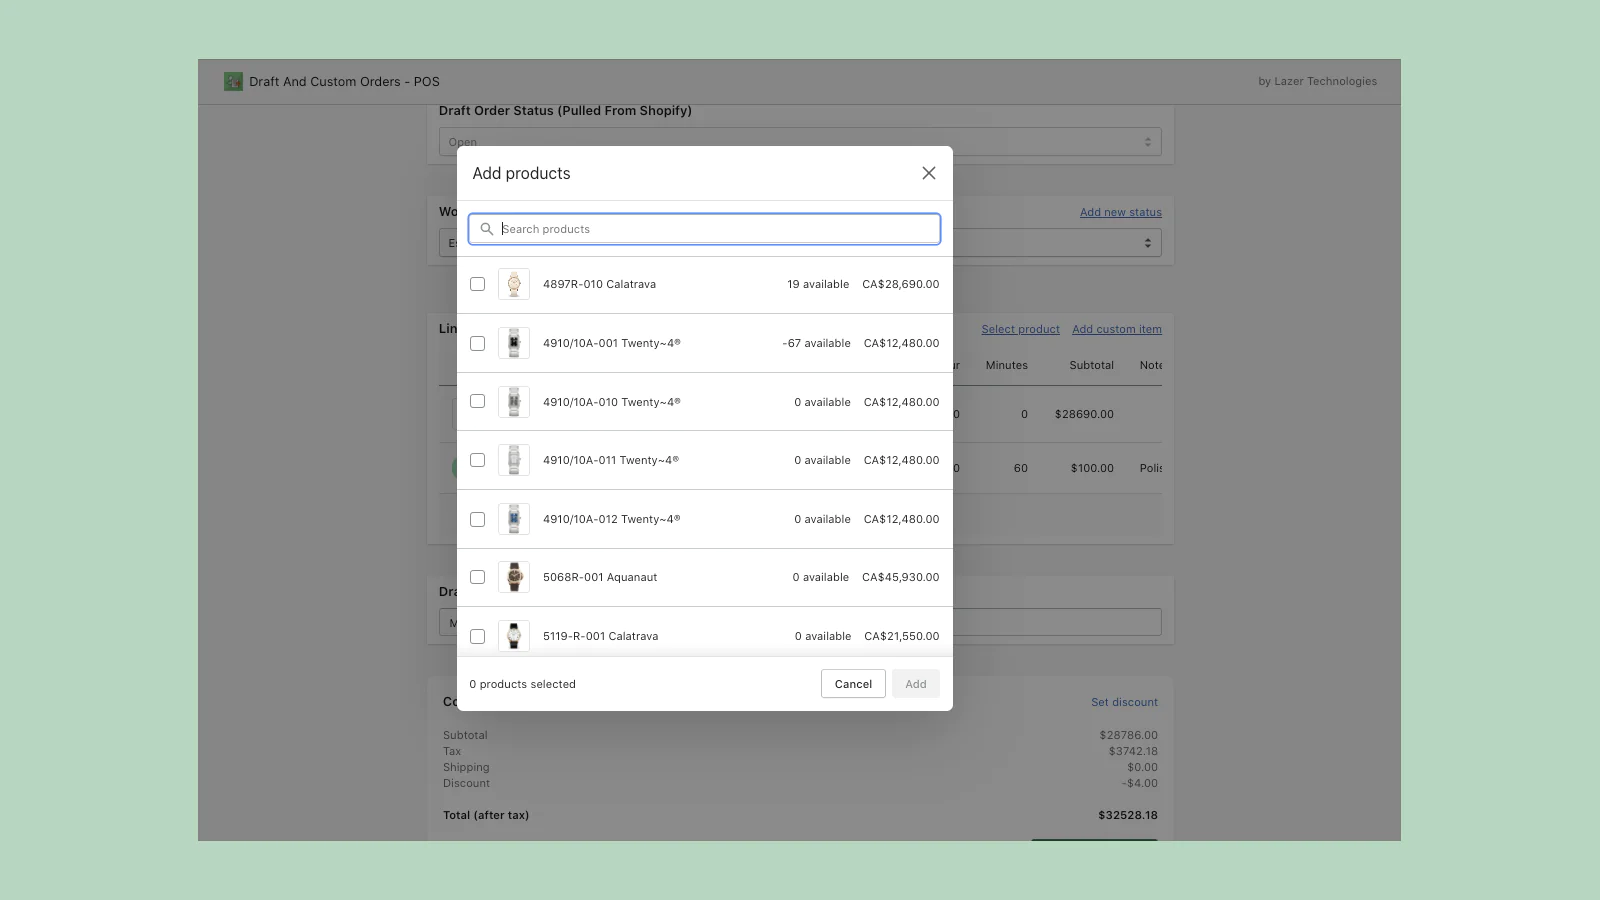The height and width of the screenshot is (900, 1600).
Task: Check the 4897R-010 Calatrava checkbox
Action: point(478,284)
